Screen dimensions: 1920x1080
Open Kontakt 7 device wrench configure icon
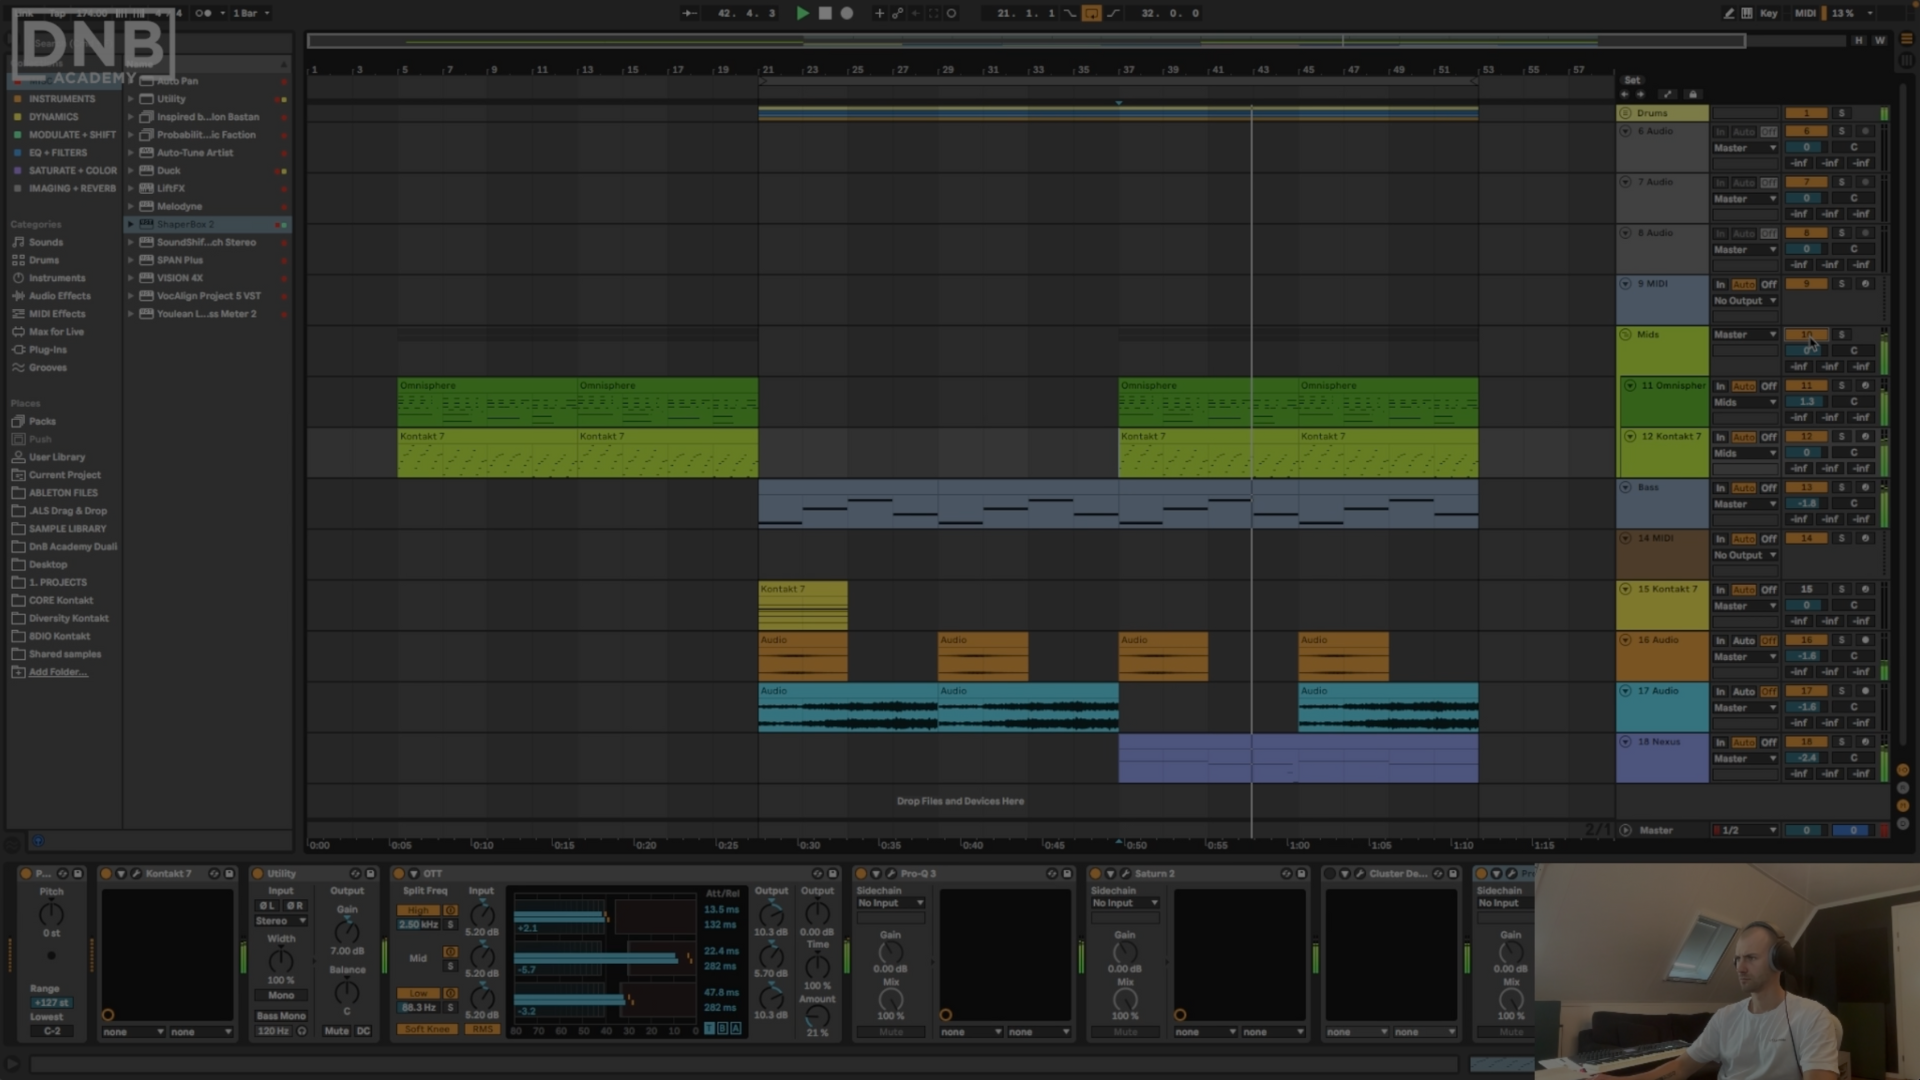[x=136, y=873]
